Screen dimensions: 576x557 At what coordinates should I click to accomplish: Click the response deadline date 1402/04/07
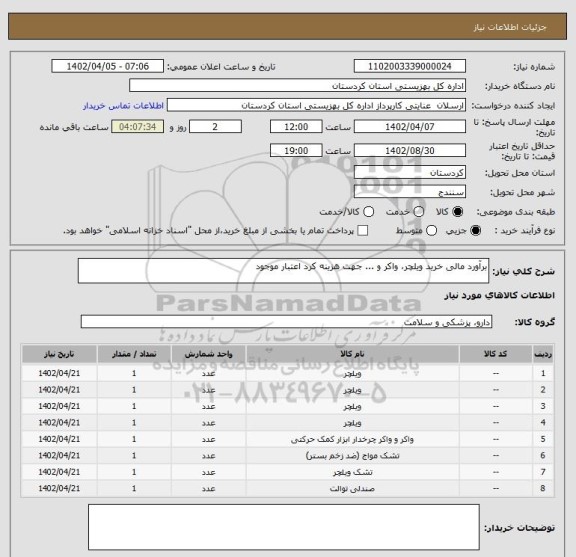[410, 127]
